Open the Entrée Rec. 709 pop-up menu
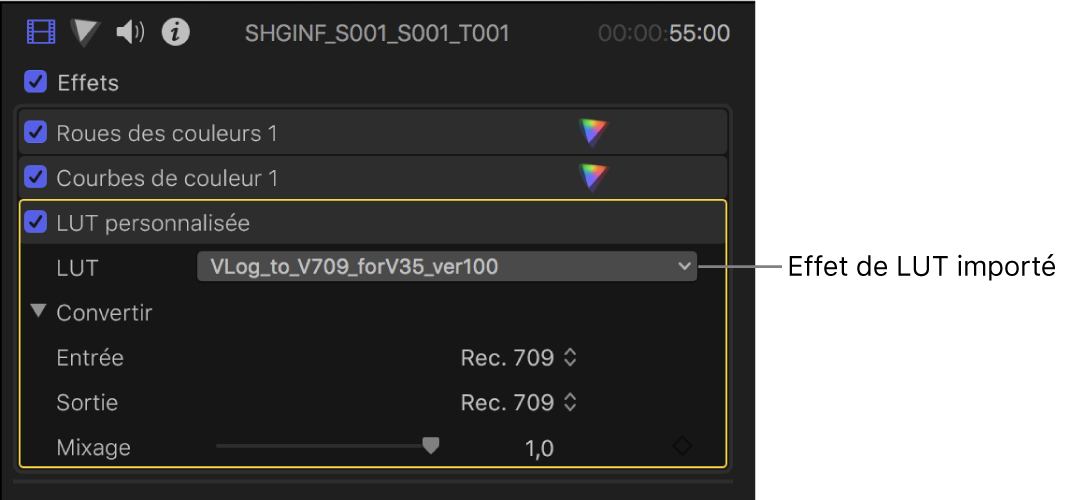 pos(518,357)
